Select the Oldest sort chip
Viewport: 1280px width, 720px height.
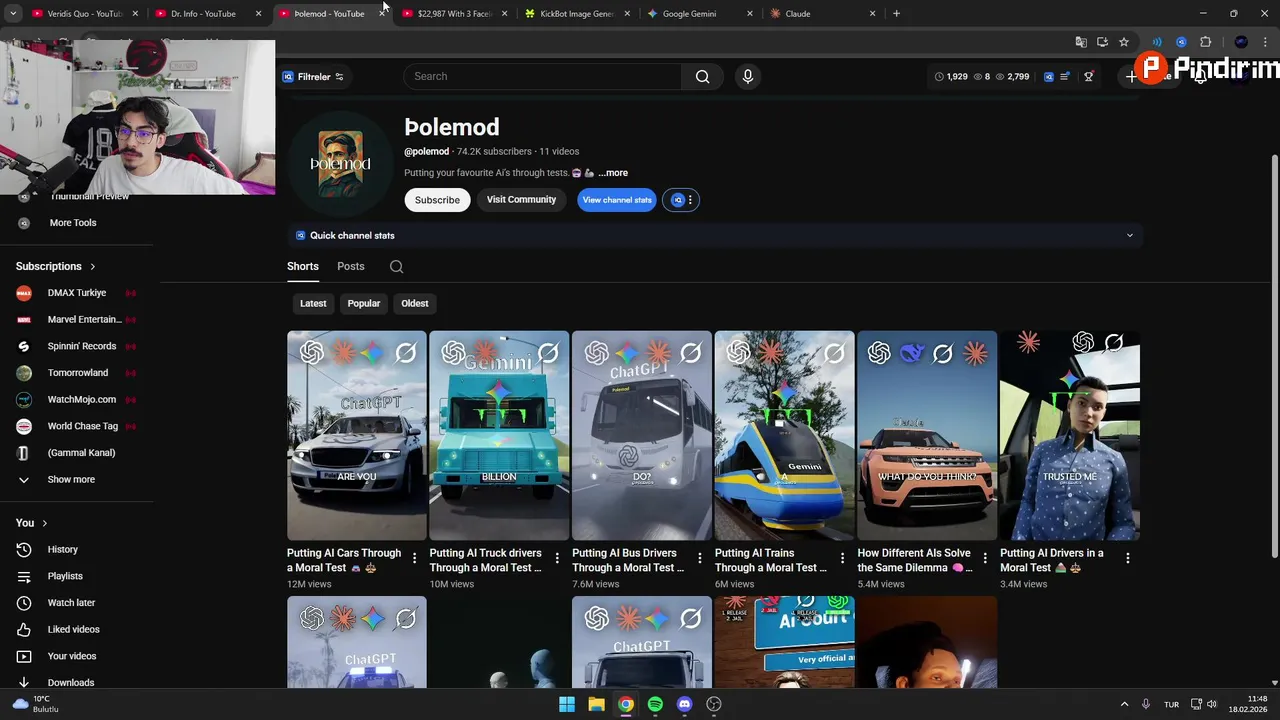[415, 303]
